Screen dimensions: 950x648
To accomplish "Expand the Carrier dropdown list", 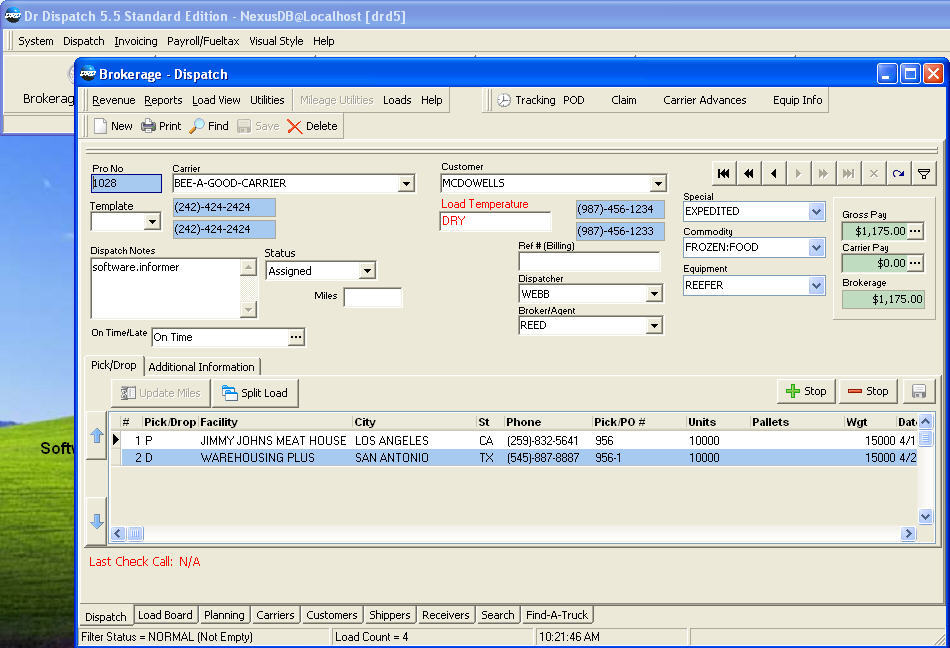I will (406, 184).
